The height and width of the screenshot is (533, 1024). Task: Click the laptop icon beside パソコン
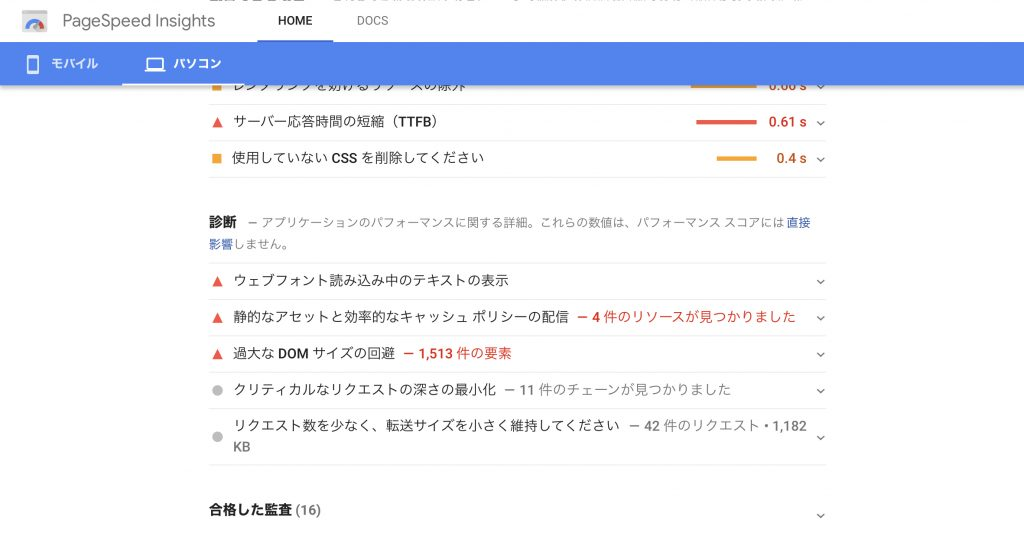pos(155,64)
